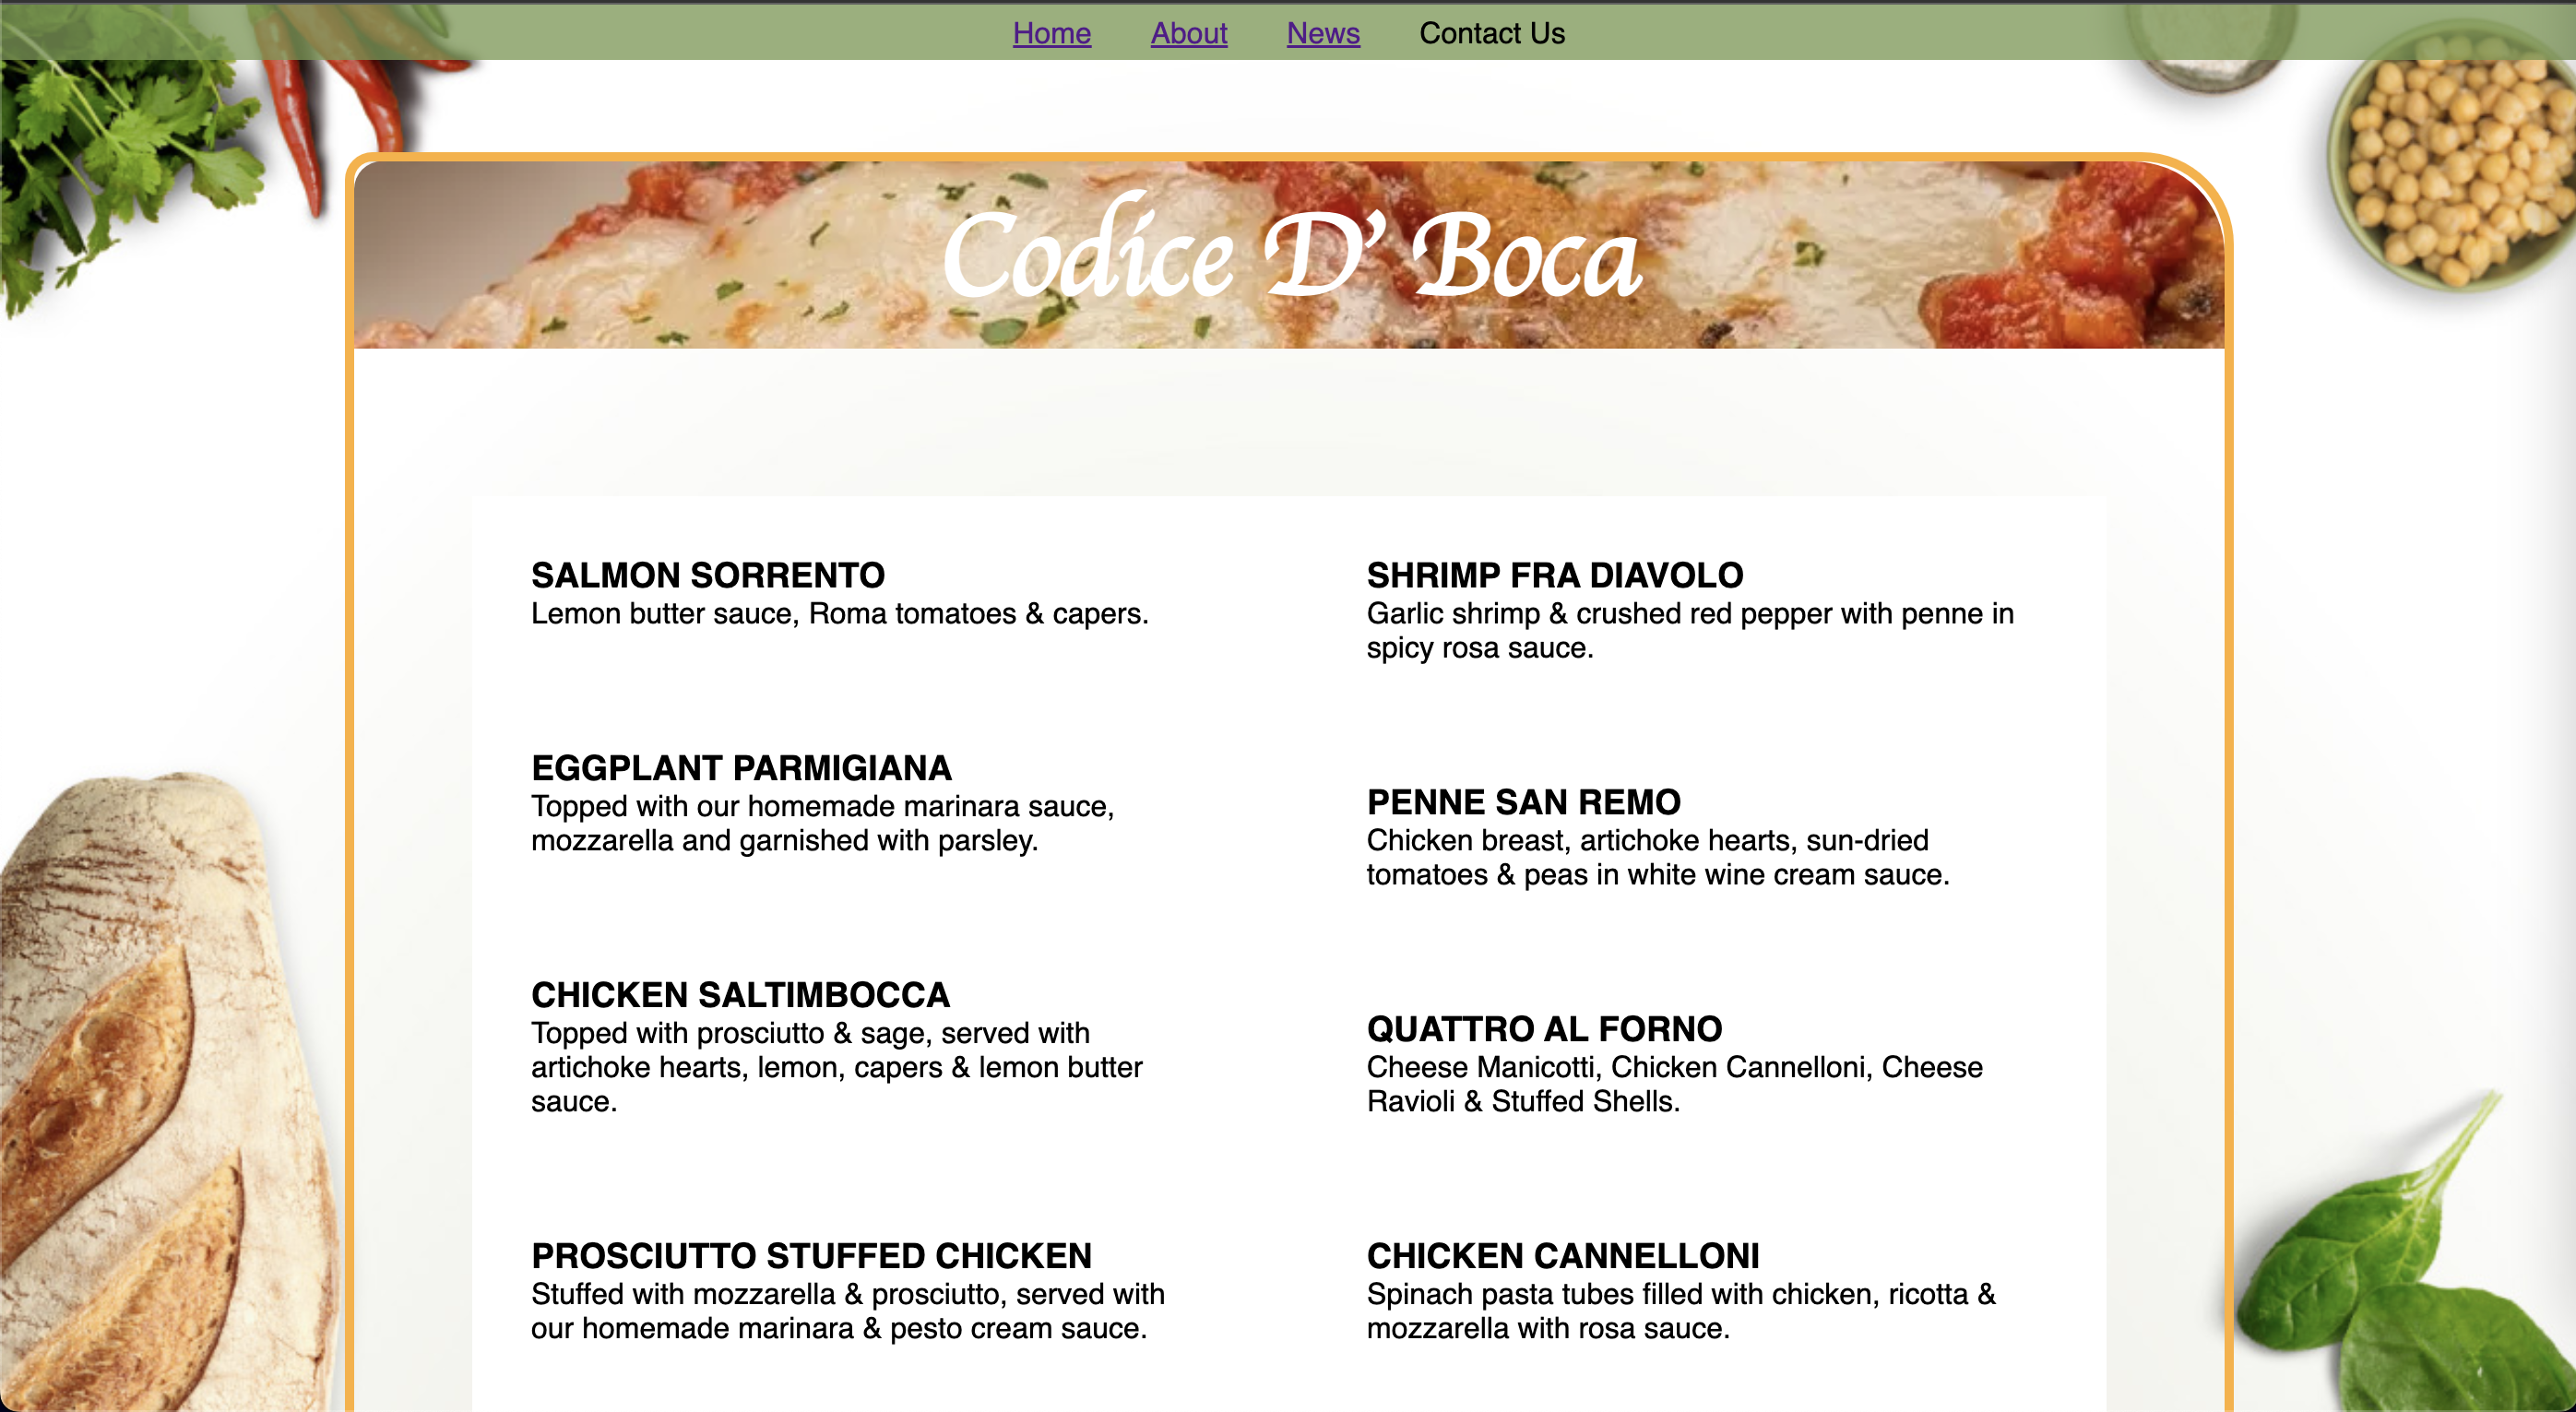
Task: Click the Salmon Sorrento dish title
Action: (x=709, y=574)
